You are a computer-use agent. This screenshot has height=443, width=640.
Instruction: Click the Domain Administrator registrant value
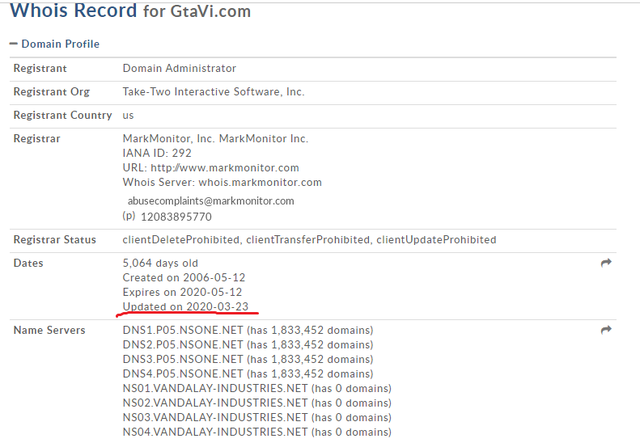click(179, 68)
